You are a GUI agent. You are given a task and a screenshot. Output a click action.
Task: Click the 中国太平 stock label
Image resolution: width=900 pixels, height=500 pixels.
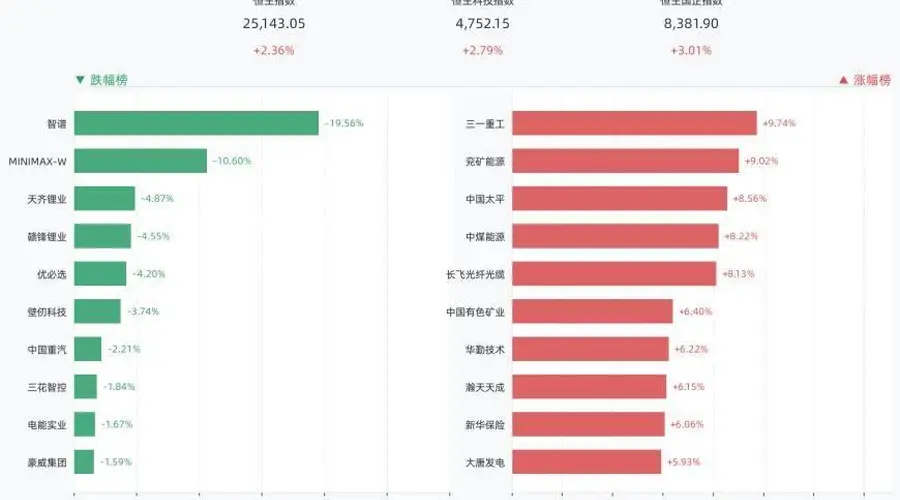(485, 199)
